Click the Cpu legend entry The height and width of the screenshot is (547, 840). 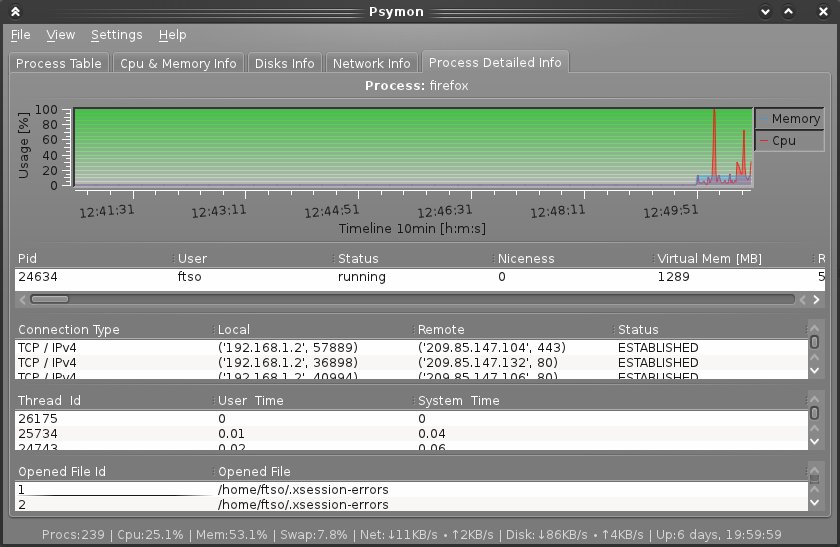[790, 141]
